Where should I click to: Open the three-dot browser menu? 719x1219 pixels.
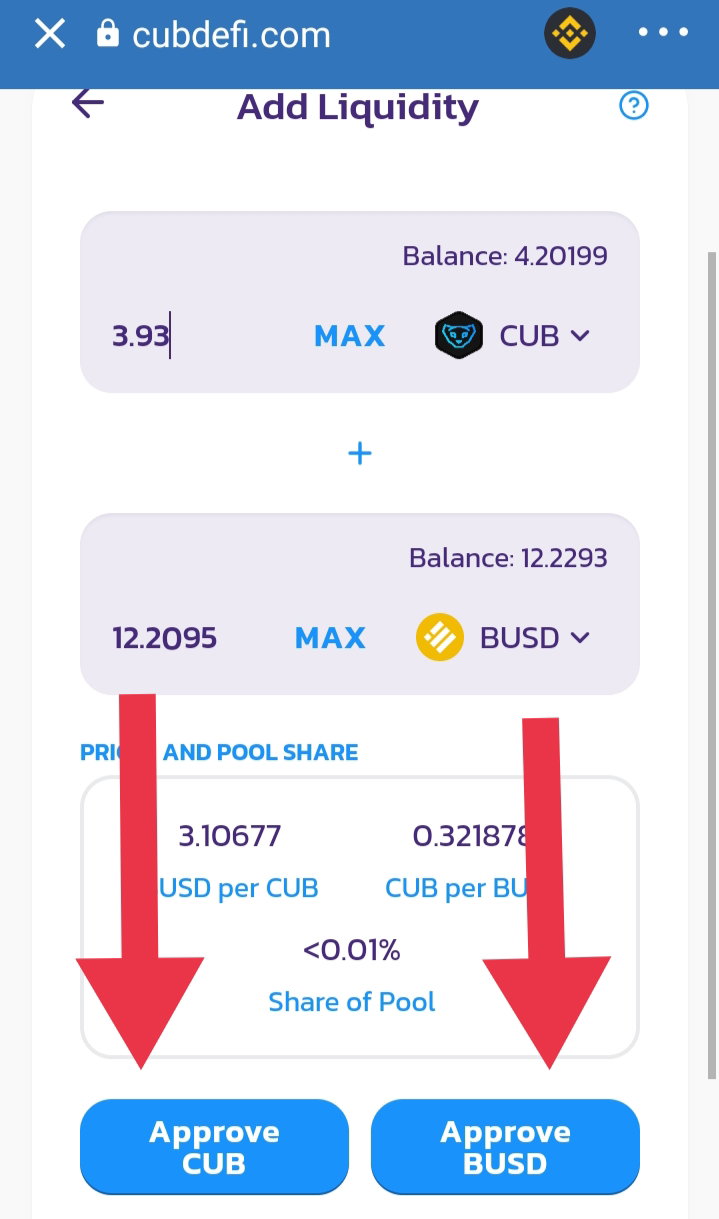point(664,33)
